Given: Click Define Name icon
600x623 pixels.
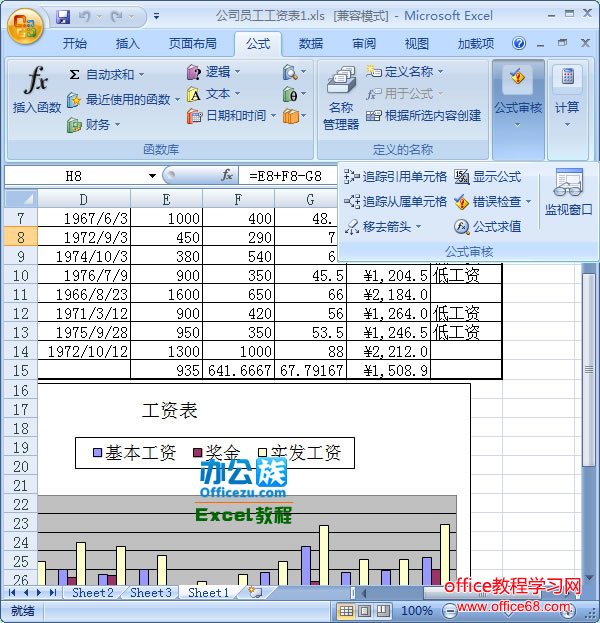Looking at the screenshot, I should (374, 72).
